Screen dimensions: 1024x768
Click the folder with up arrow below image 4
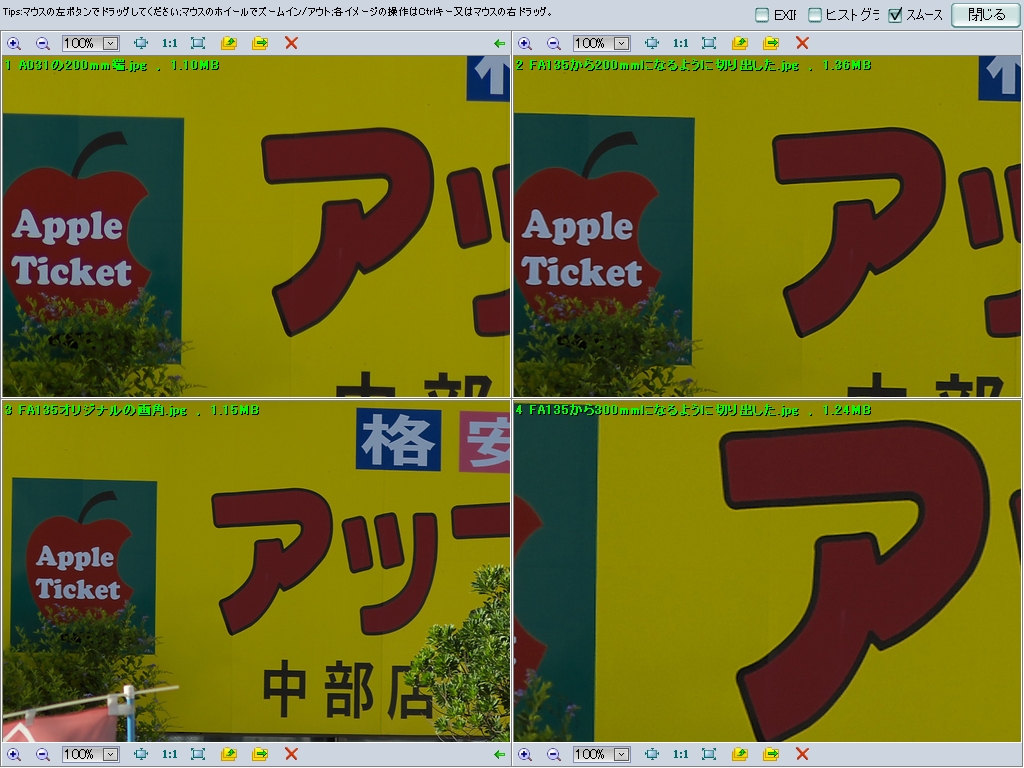click(x=739, y=754)
